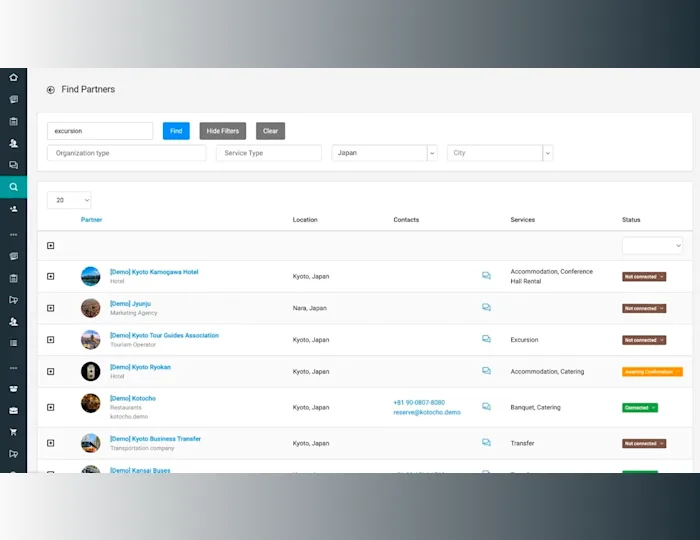Click the blue Find button
The image size is (700, 540).
click(x=176, y=131)
